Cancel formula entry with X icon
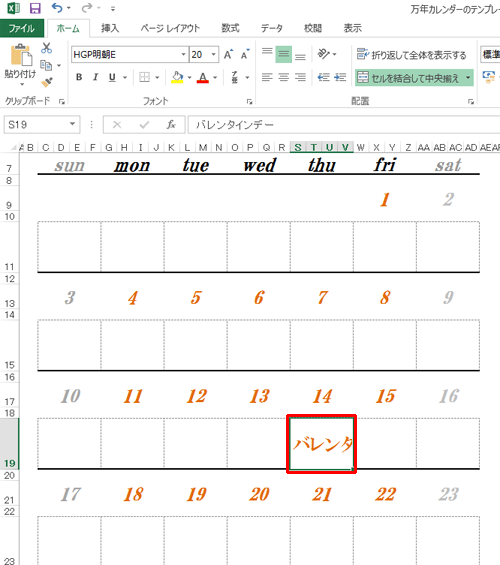 [117, 125]
